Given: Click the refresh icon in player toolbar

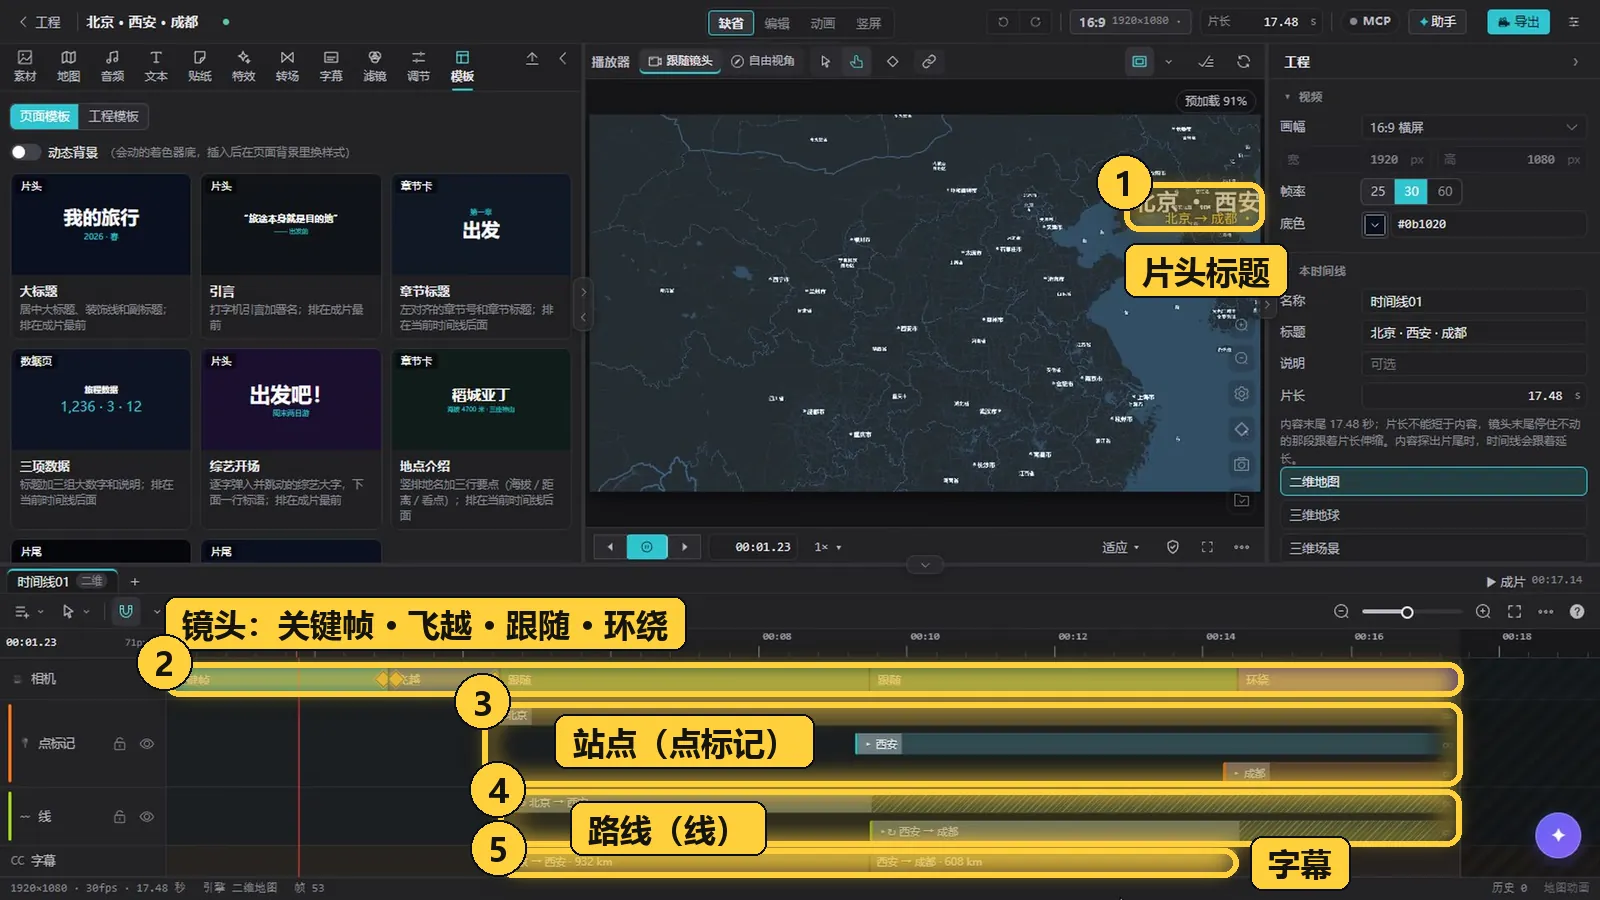Looking at the screenshot, I should pyautogui.click(x=1243, y=61).
